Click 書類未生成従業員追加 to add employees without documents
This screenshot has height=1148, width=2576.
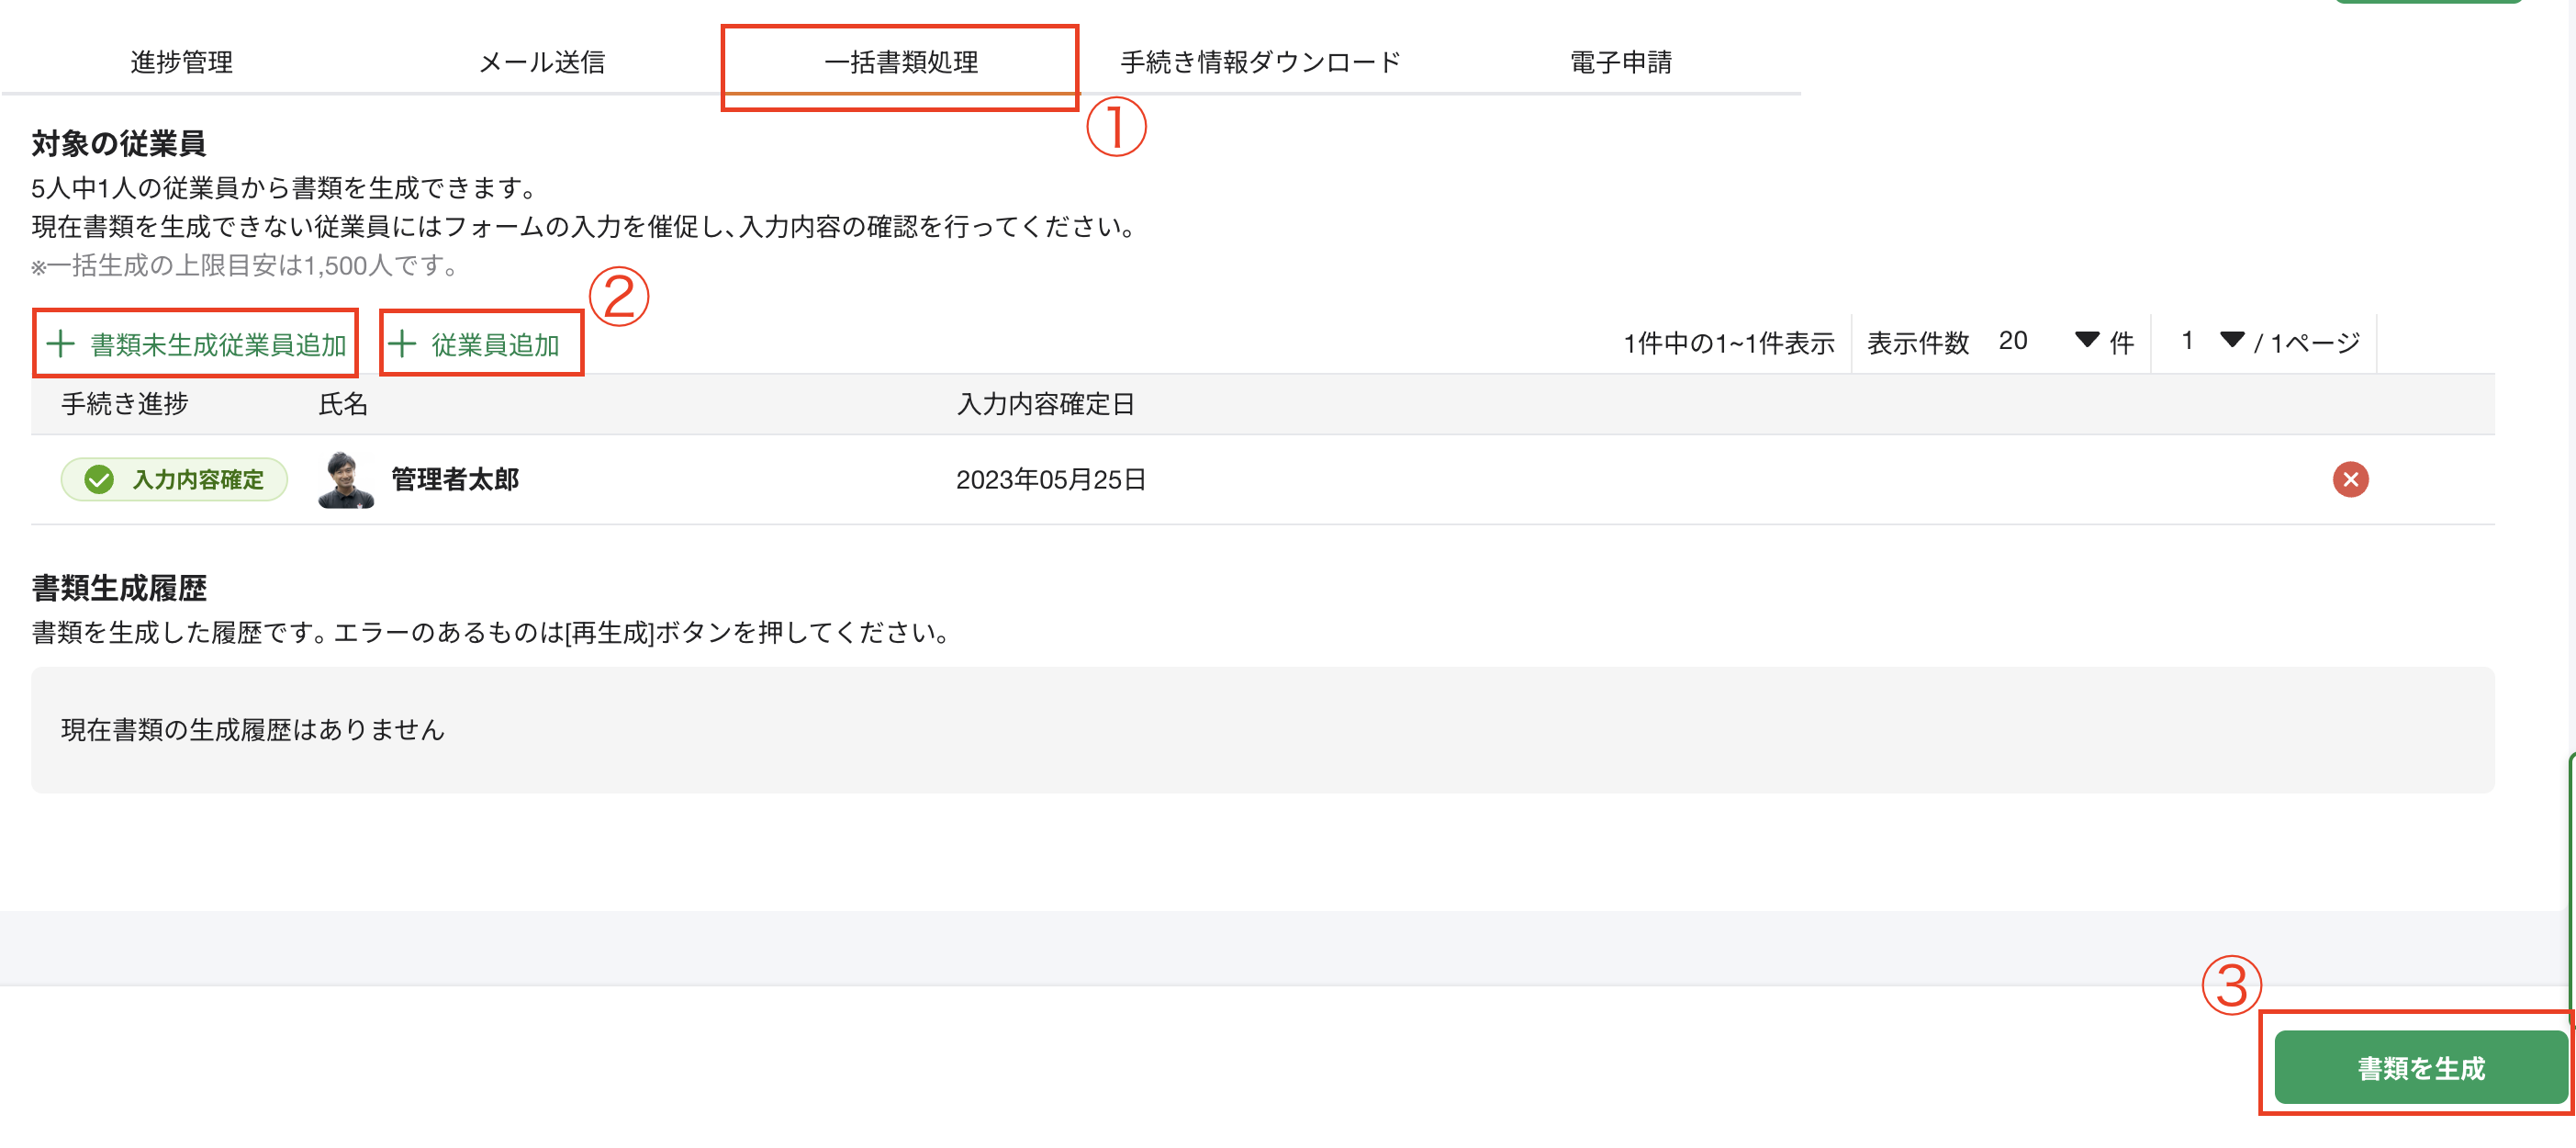(x=216, y=344)
